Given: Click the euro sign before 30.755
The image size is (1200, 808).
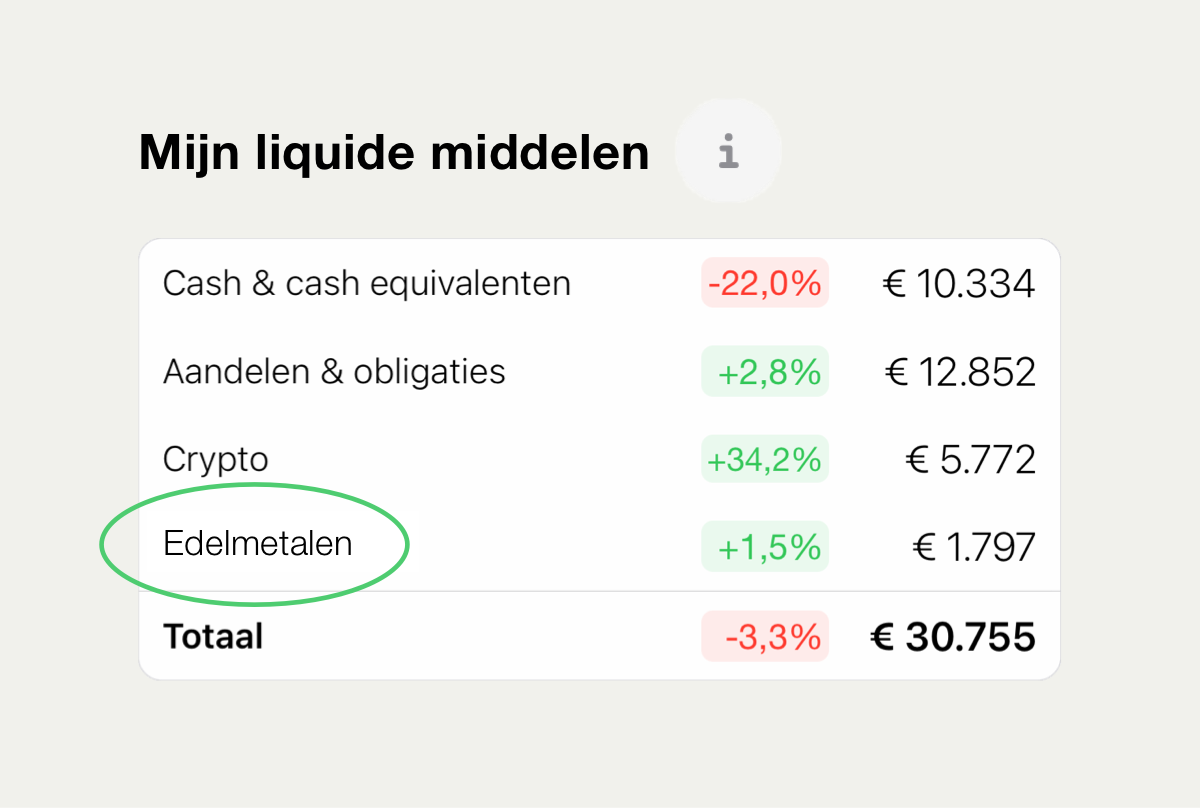Looking at the screenshot, I should point(882,637).
